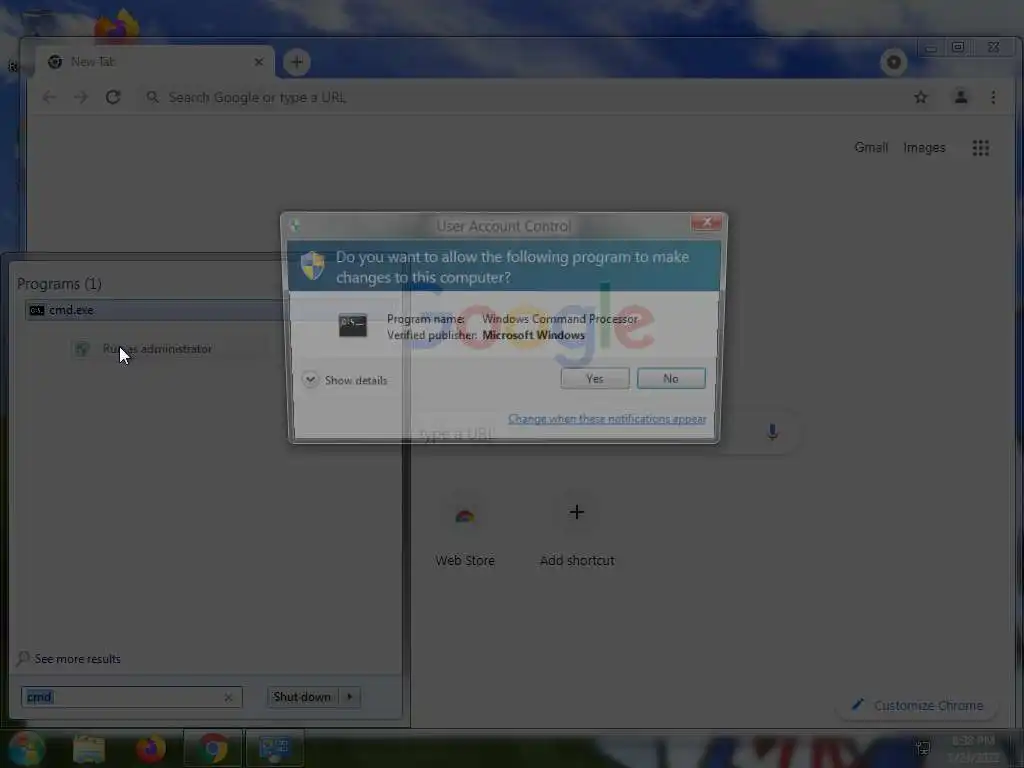Click Customize Chrome button
1024x768 pixels.
tap(917, 705)
